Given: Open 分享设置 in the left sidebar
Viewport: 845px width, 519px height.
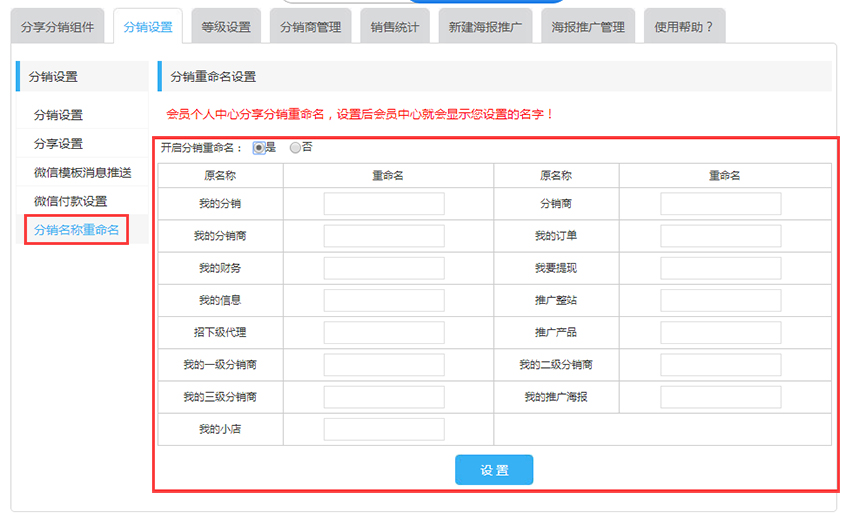Looking at the screenshot, I should (x=59, y=144).
